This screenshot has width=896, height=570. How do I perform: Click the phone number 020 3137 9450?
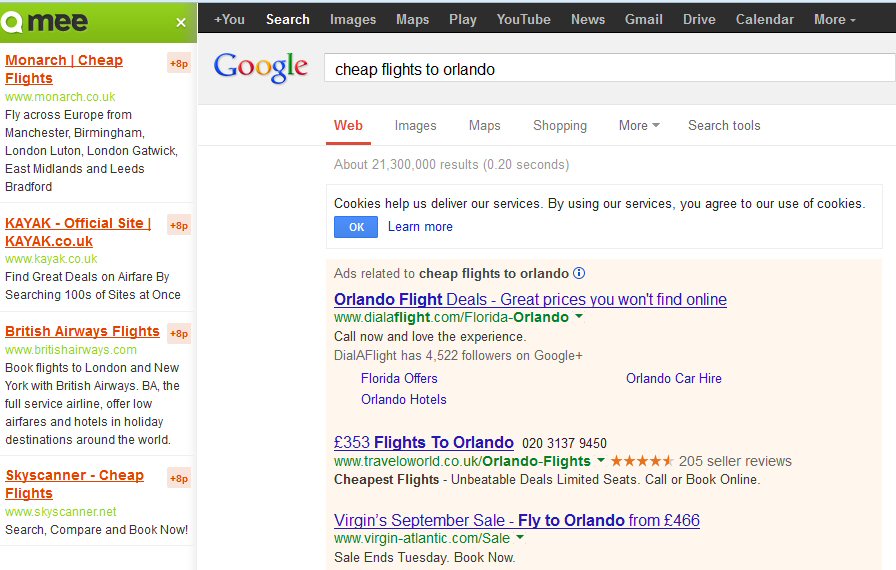564,443
